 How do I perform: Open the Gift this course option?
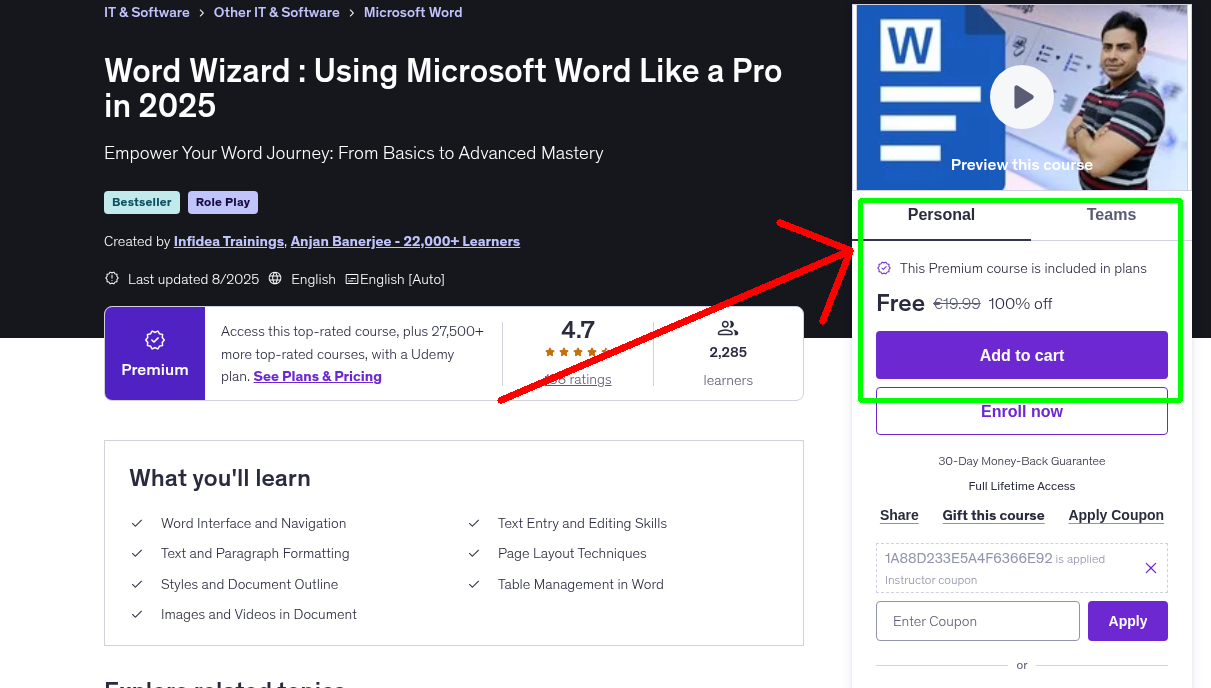[993, 515]
